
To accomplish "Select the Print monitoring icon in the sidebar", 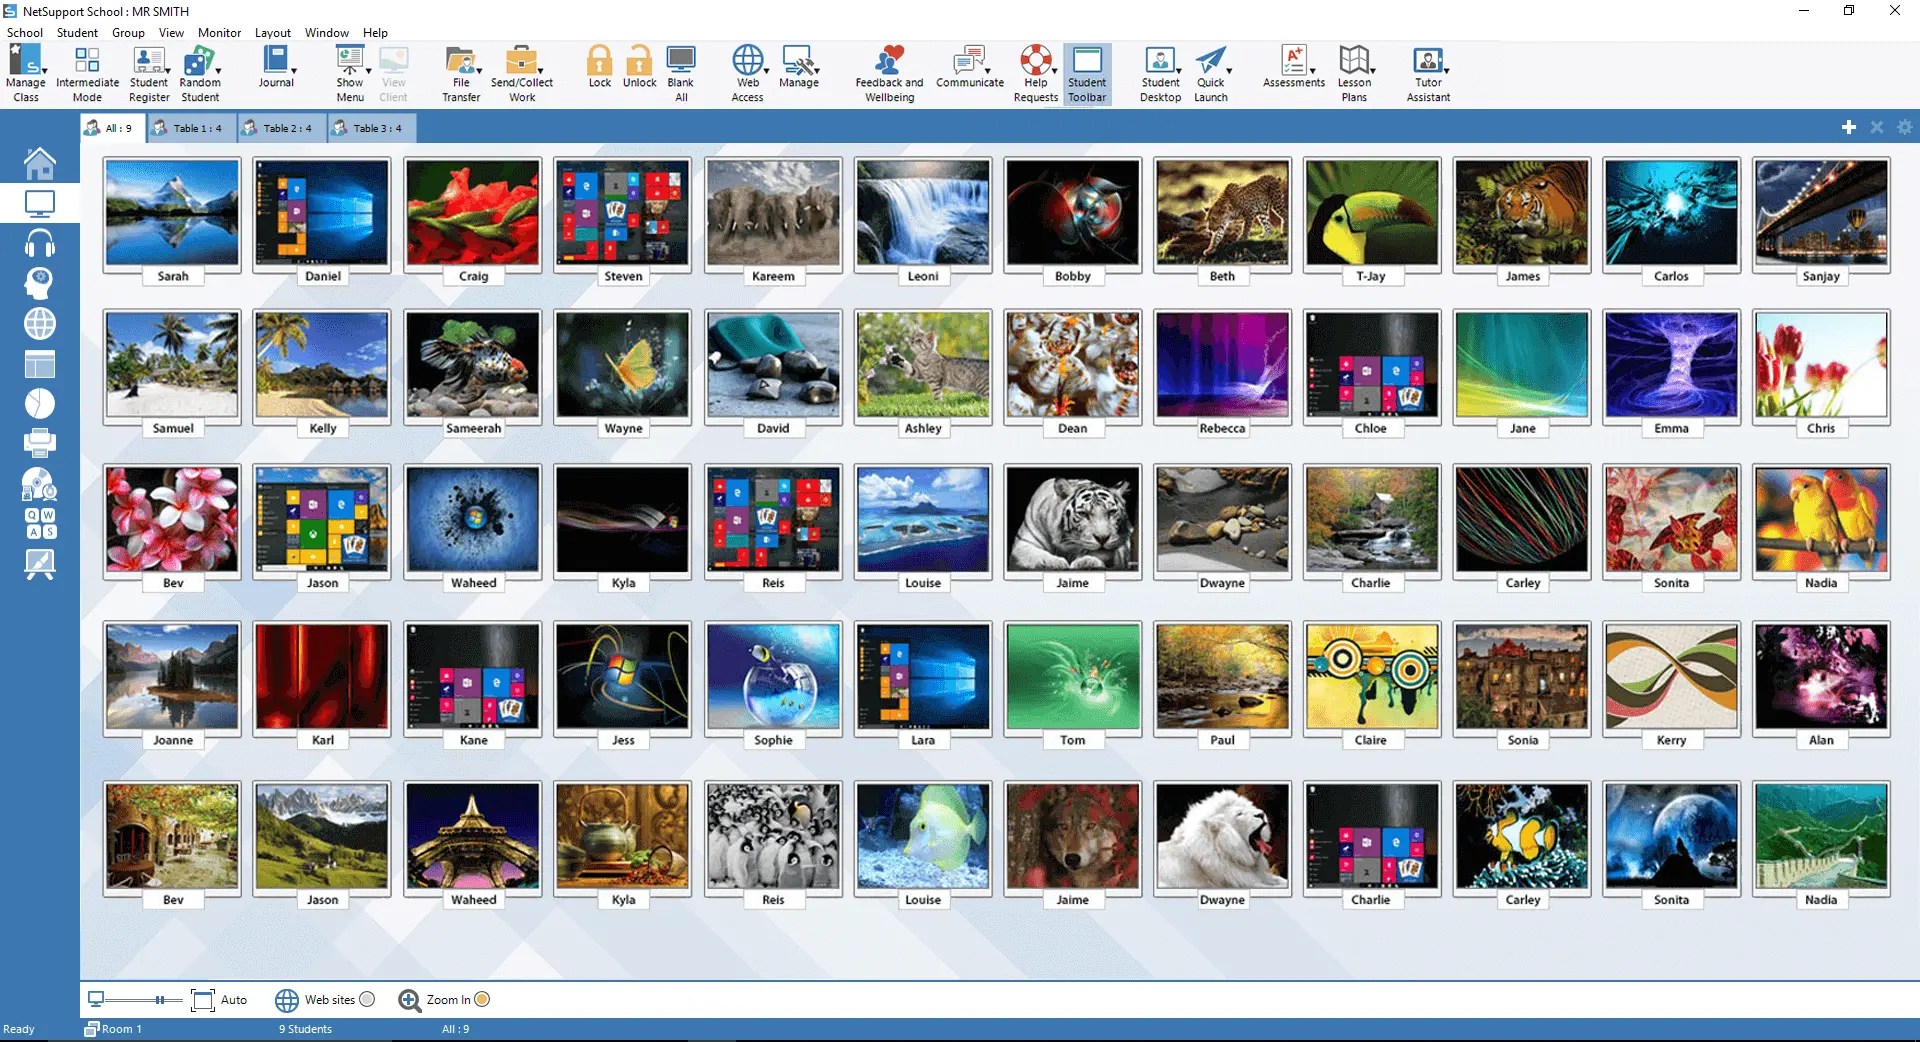I will (40, 443).
